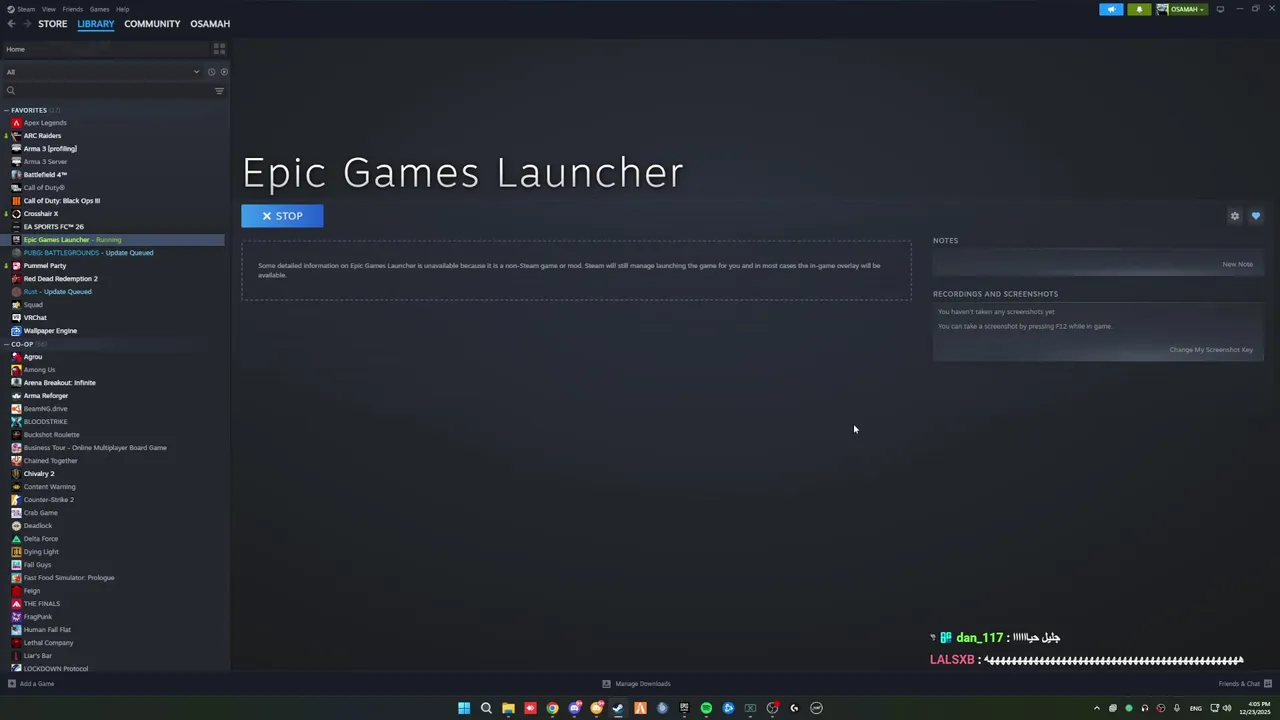Screen dimensions: 1280x720
Task: Open Manage Downloads
Action: point(636,684)
